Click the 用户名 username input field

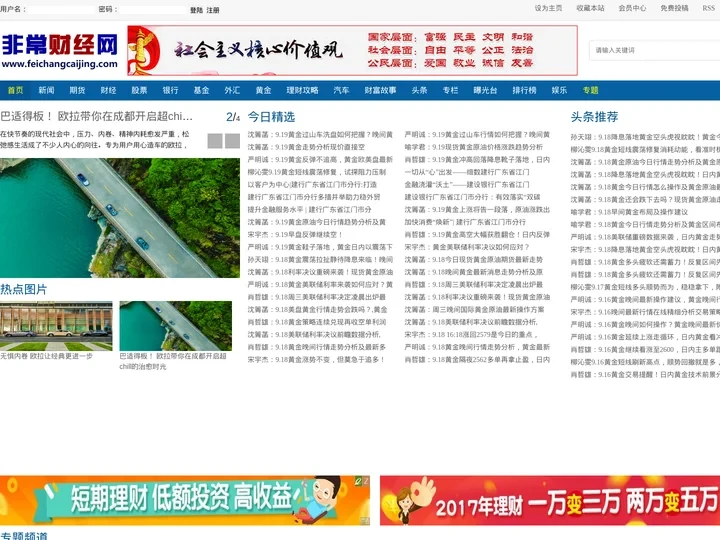click(x=62, y=10)
